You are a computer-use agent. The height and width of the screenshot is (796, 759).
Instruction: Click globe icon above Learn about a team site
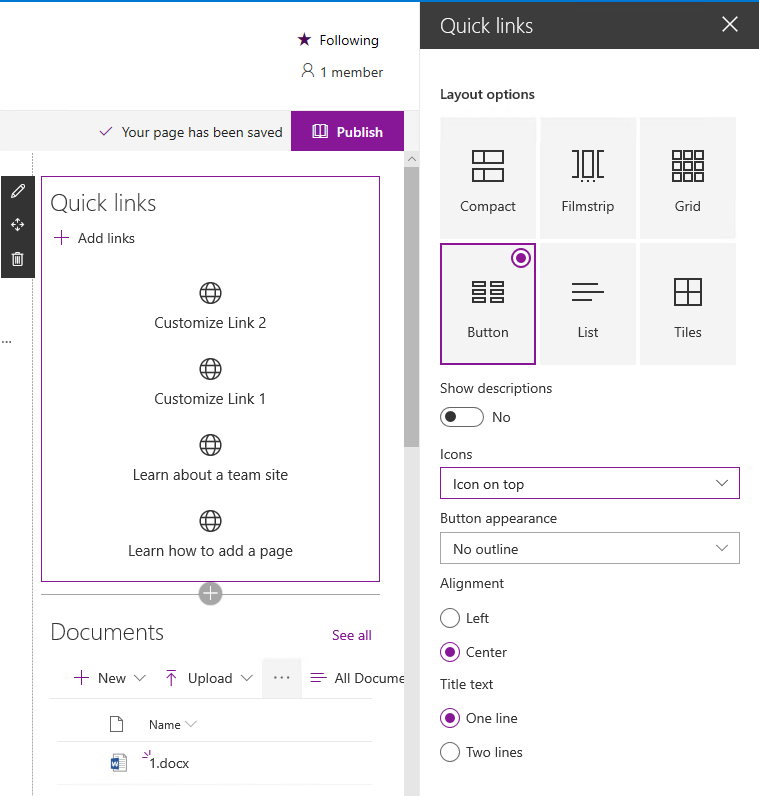(x=210, y=445)
